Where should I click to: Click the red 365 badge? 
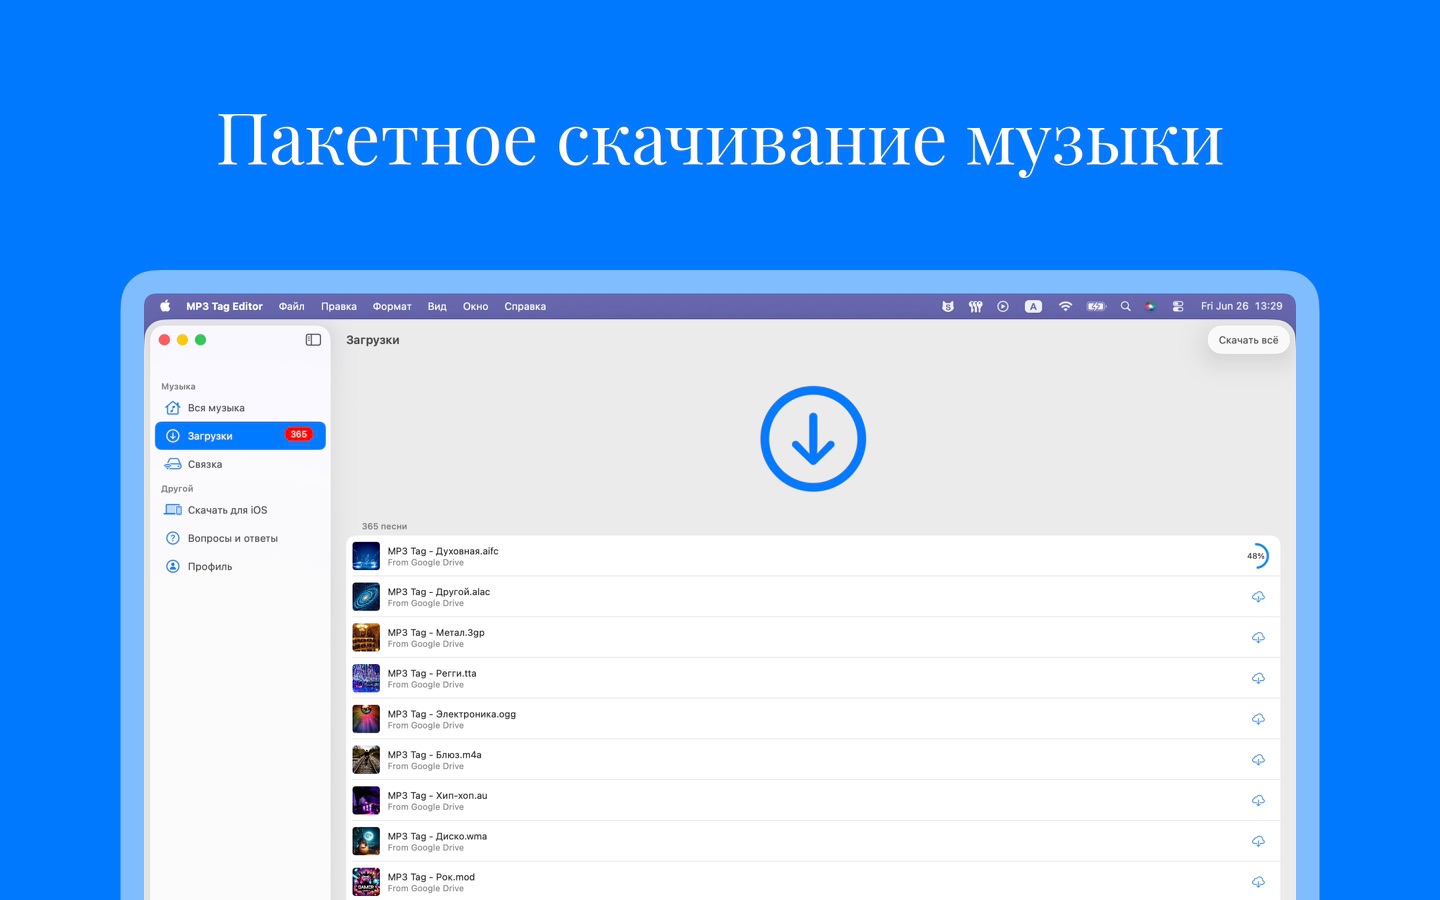point(298,435)
